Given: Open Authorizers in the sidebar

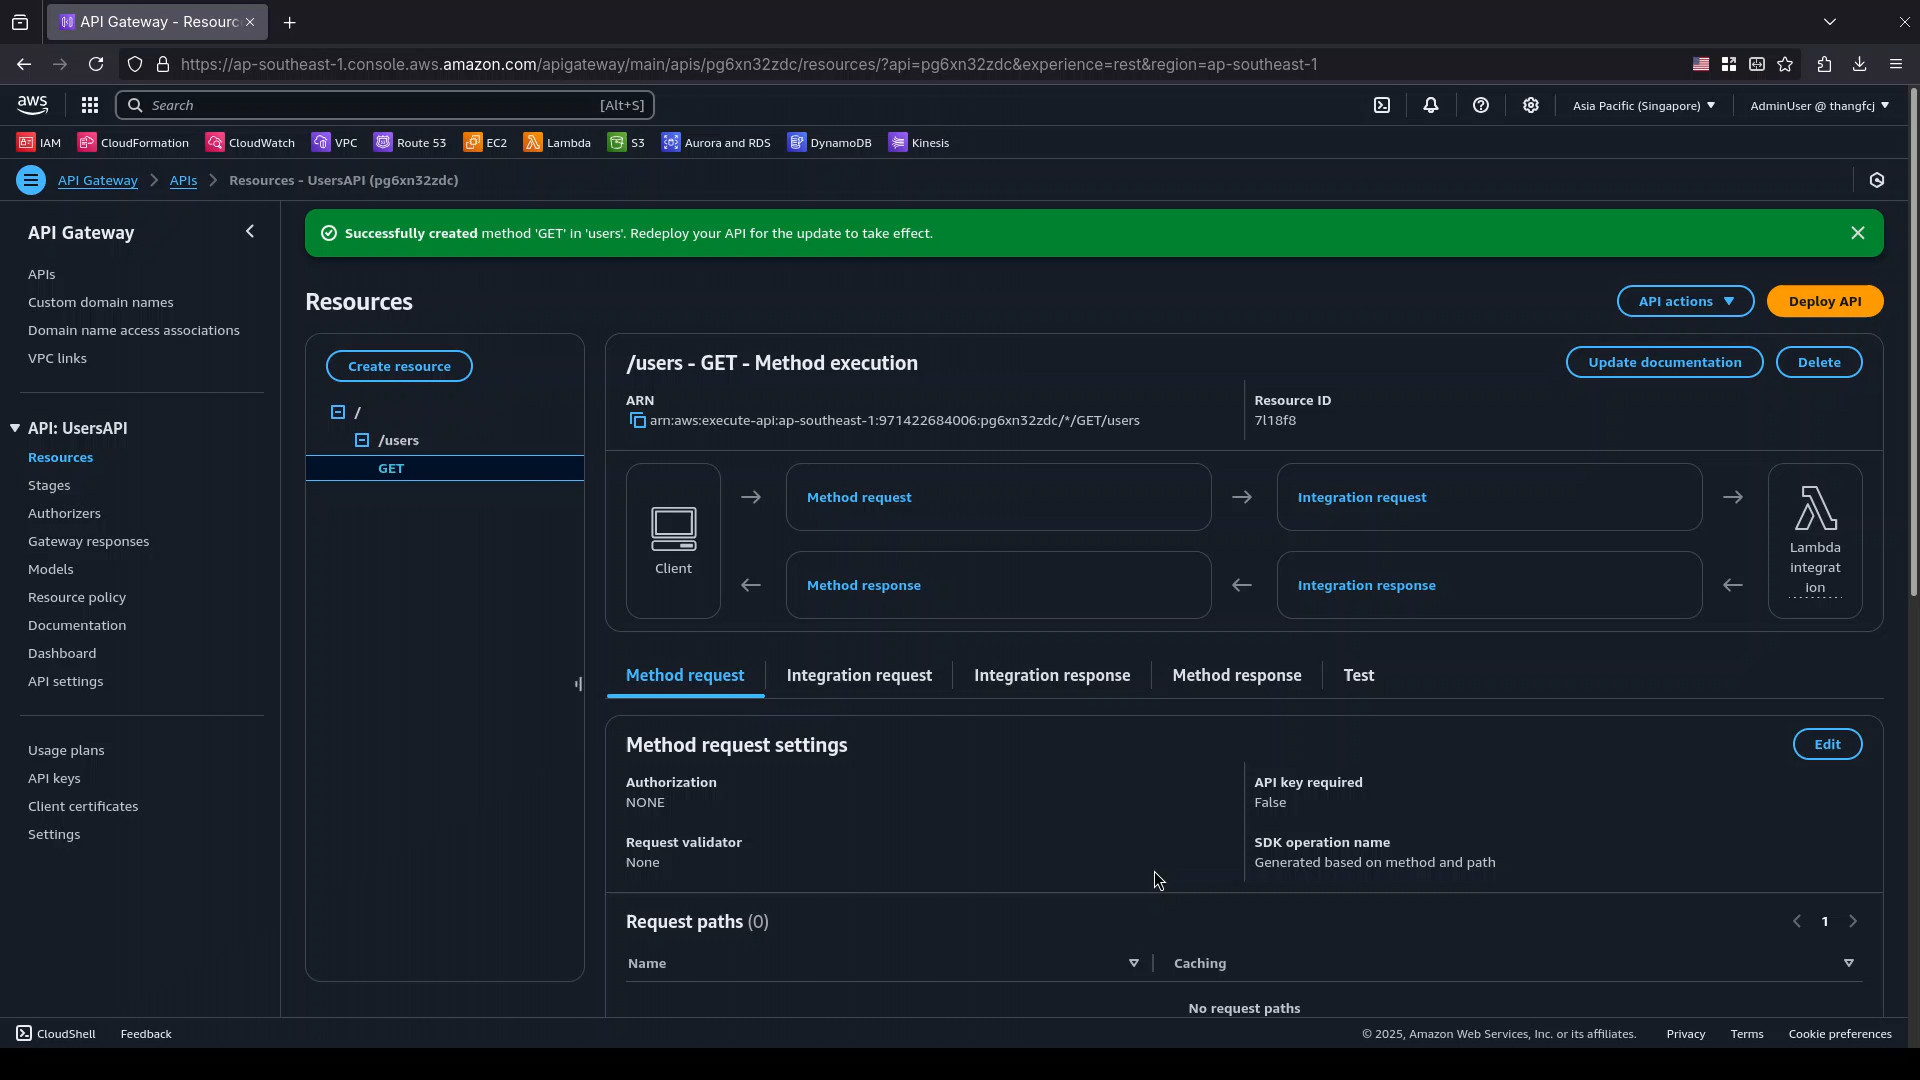Looking at the screenshot, I should coord(64,513).
